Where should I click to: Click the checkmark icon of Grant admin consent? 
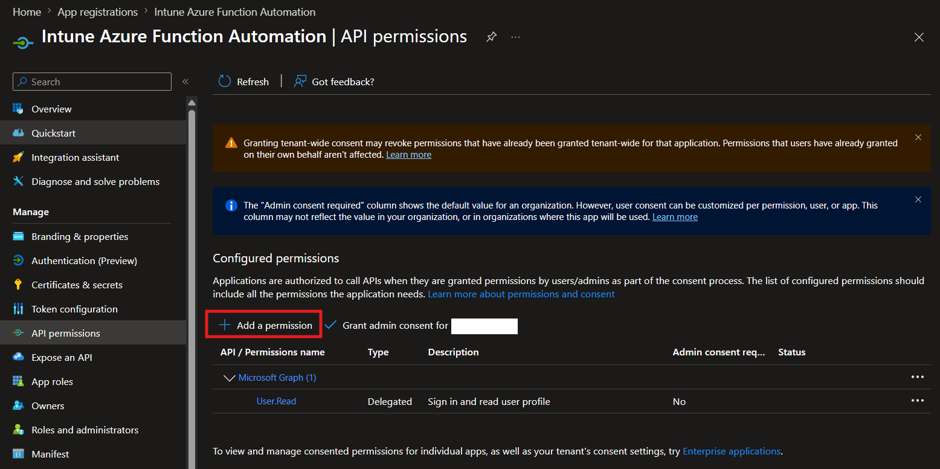click(330, 325)
